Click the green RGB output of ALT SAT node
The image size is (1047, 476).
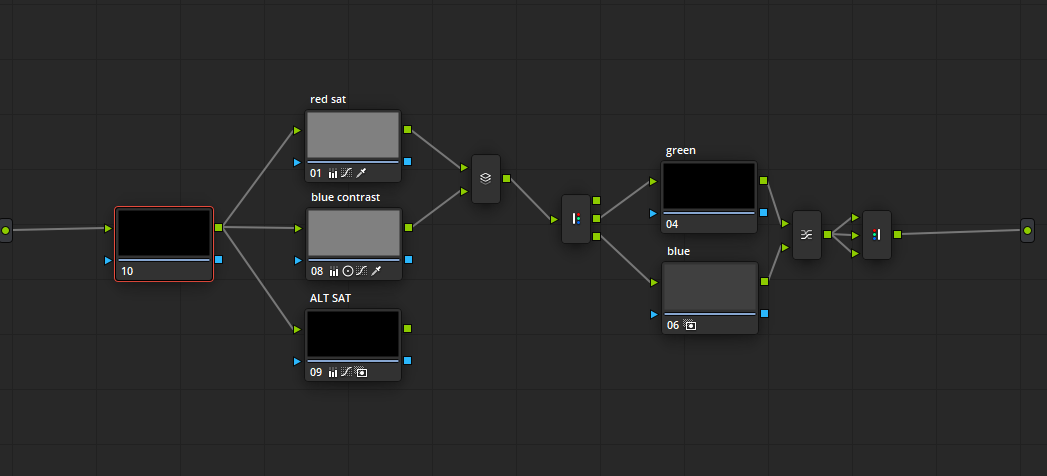(407, 328)
